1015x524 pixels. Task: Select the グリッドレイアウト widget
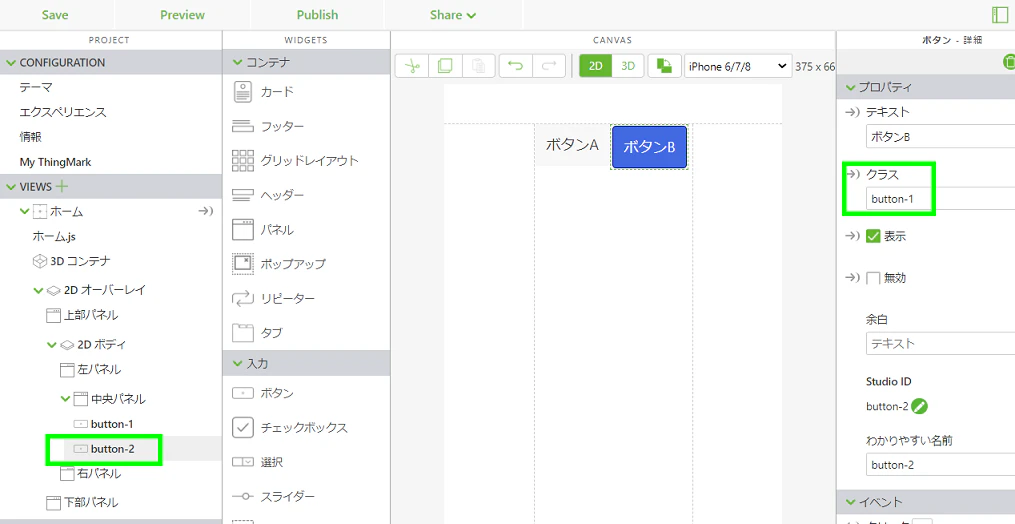(x=295, y=161)
